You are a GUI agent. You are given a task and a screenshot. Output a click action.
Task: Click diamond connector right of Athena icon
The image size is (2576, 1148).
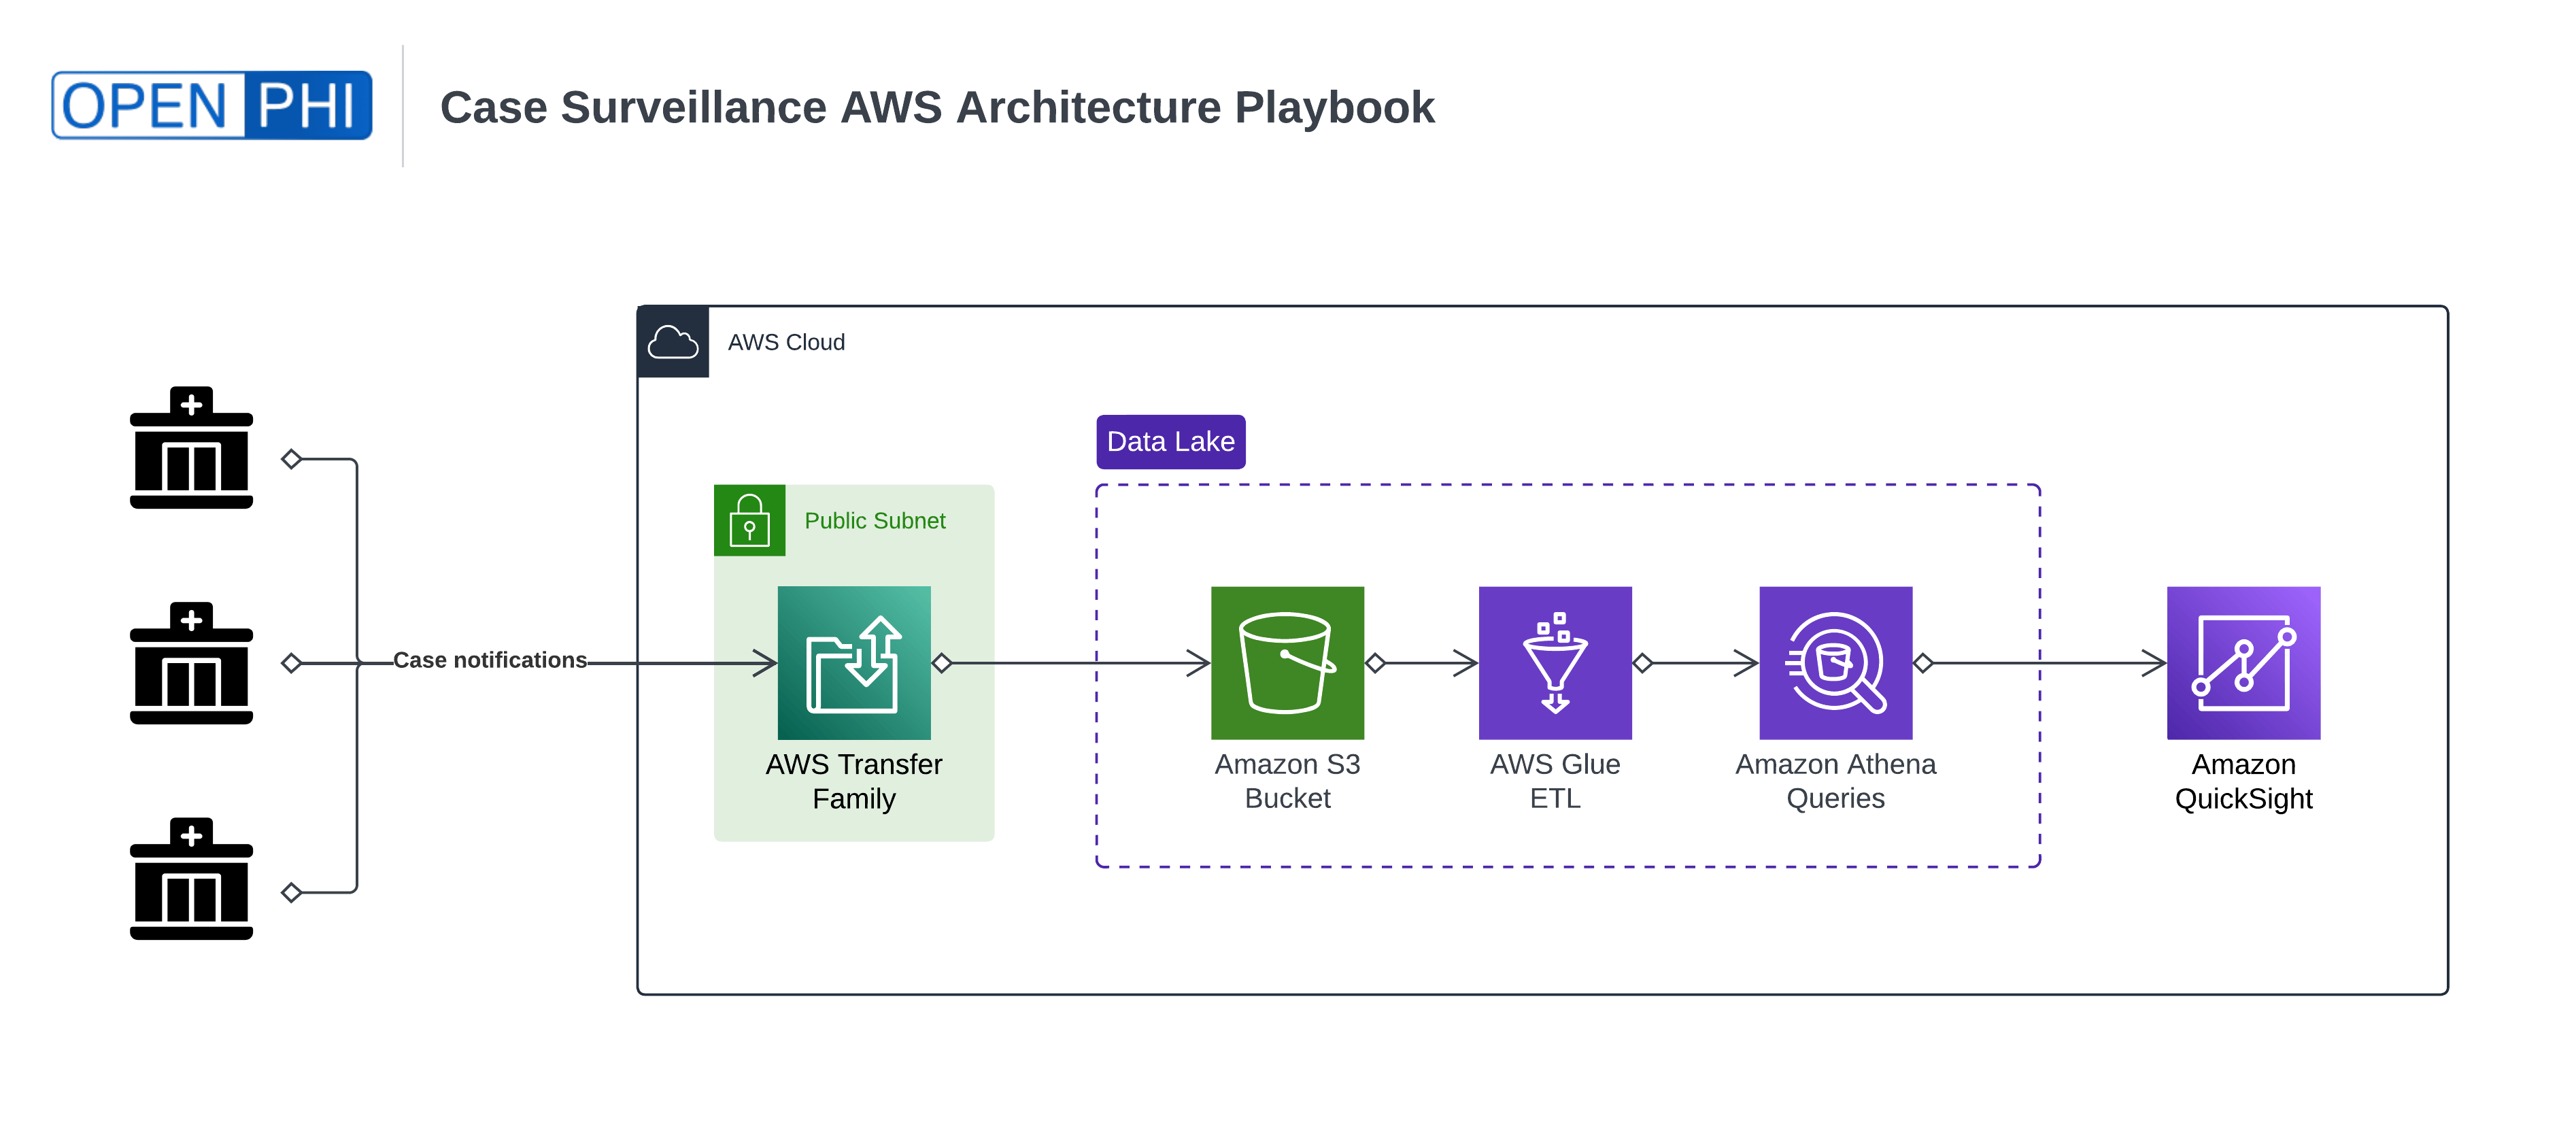1924,663
